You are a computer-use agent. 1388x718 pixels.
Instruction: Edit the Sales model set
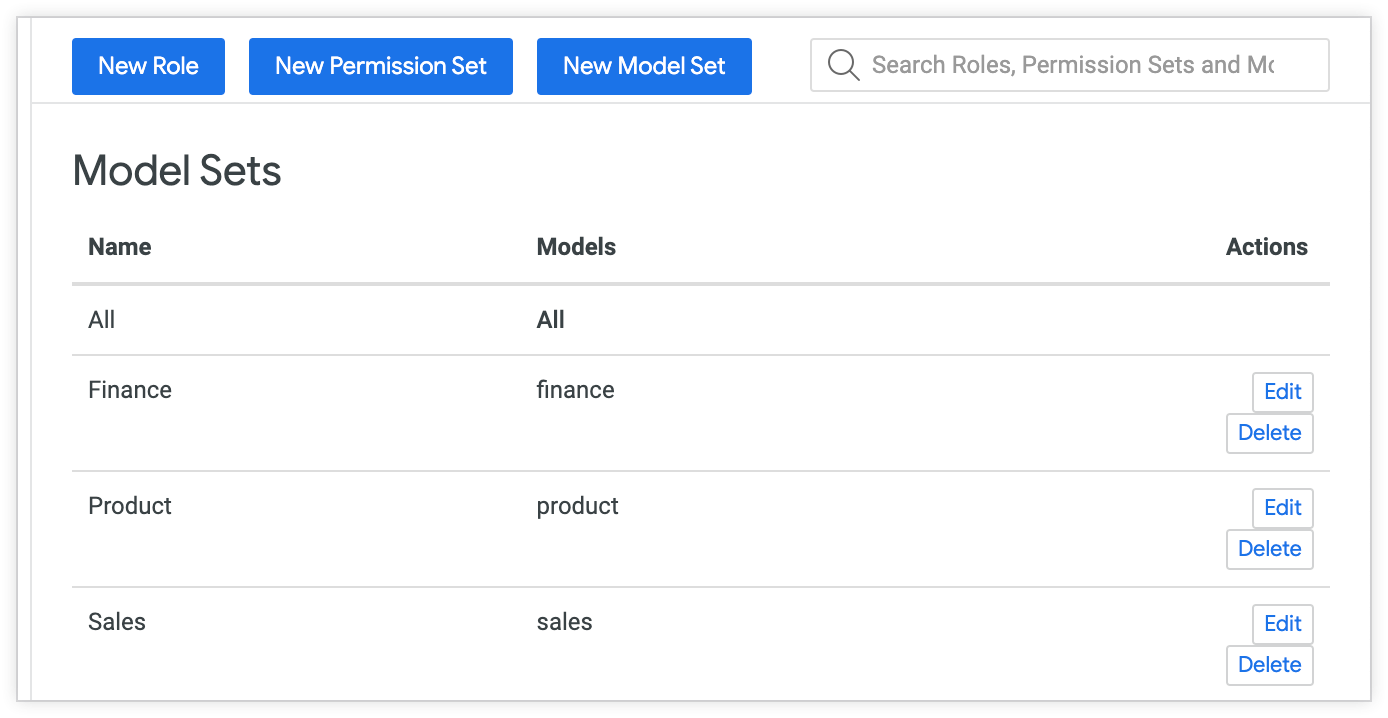pos(1282,624)
